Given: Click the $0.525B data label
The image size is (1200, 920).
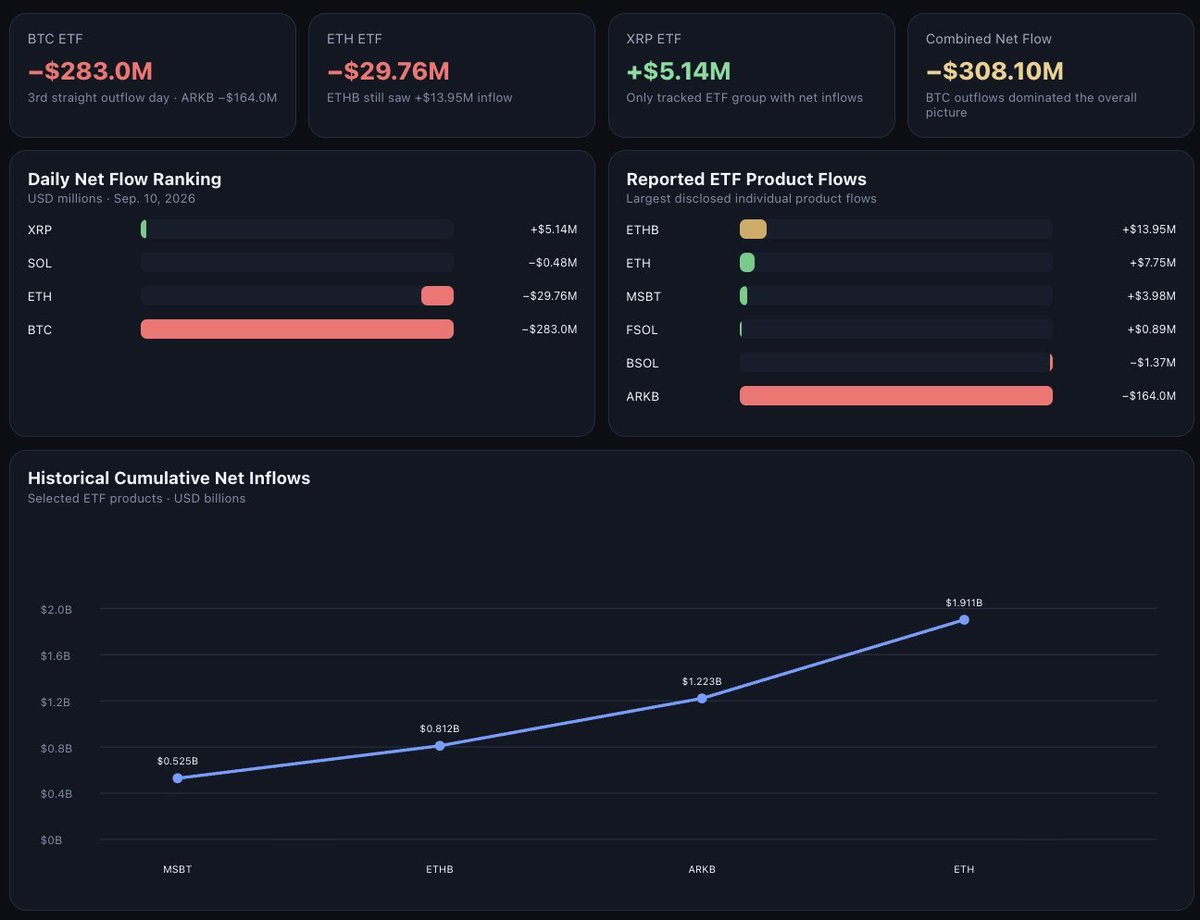Looking at the screenshot, I should point(177,761).
